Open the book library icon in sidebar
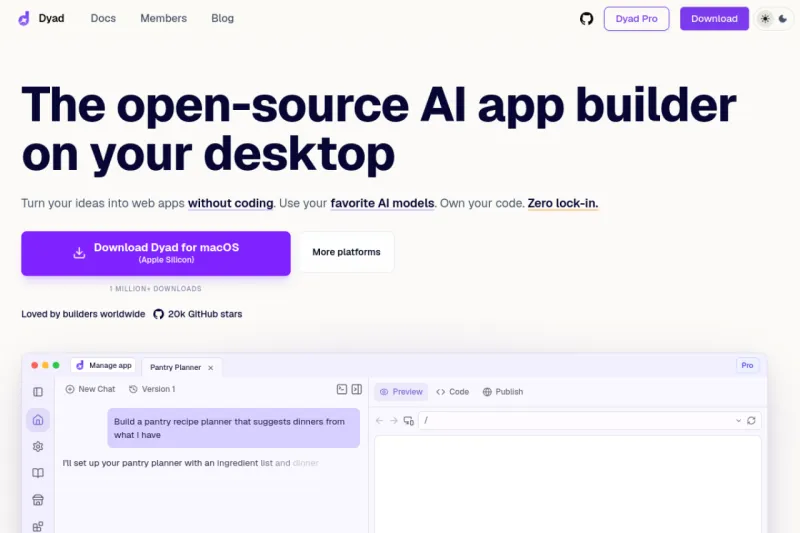Image resolution: width=800 pixels, height=533 pixels. pos(38,473)
